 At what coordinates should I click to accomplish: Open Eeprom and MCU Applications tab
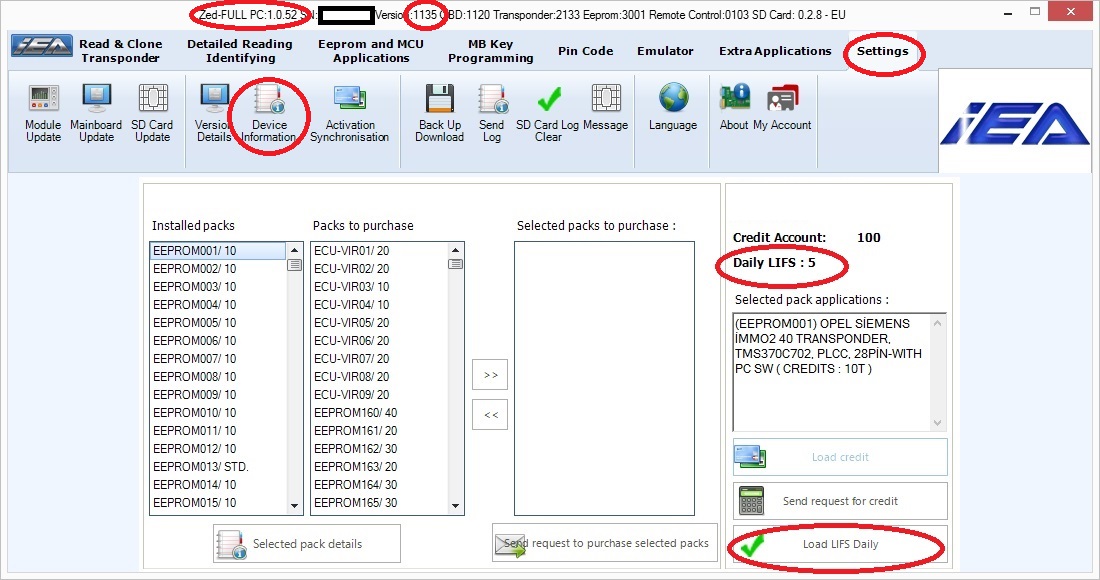[x=371, y=50]
